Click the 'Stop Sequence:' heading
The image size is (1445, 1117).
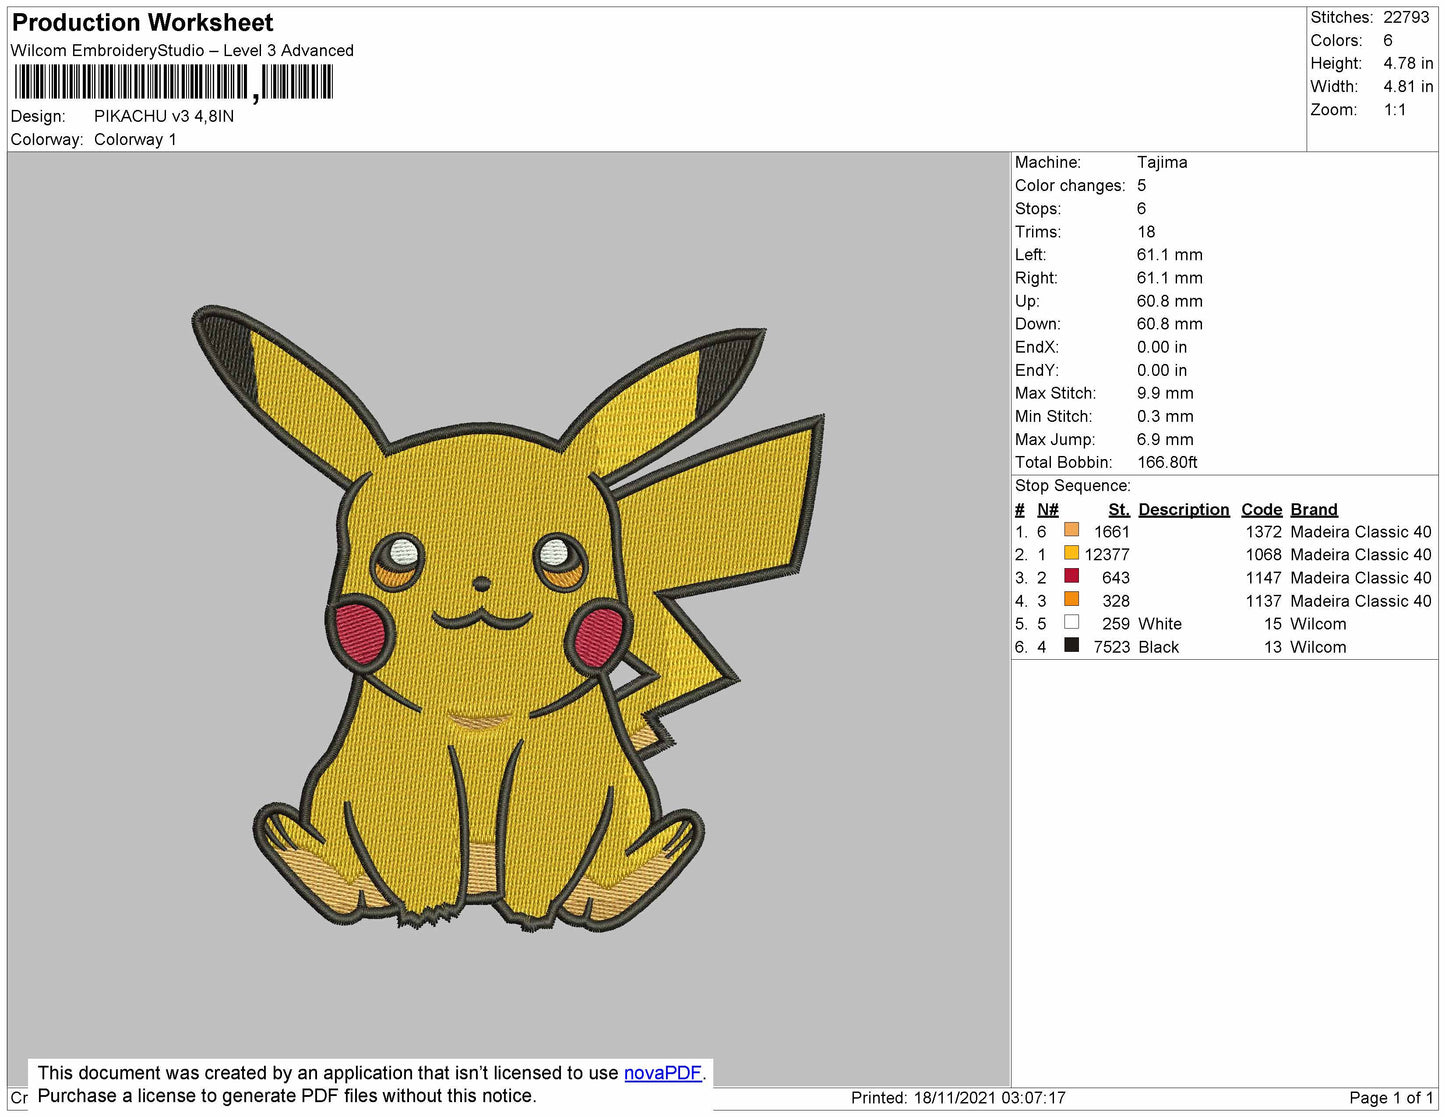(1073, 485)
